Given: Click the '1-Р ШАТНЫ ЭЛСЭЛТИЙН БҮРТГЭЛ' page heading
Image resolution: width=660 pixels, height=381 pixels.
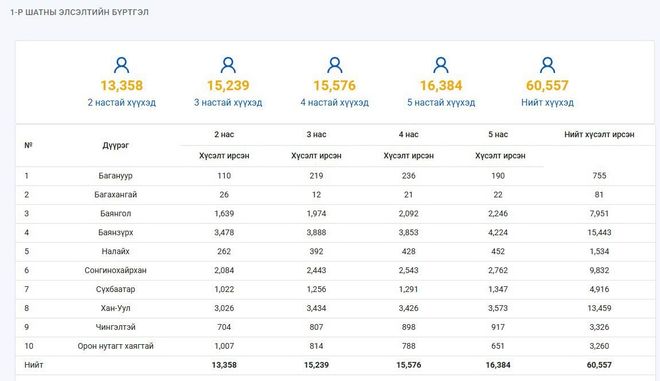Looking at the screenshot, I should [x=80, y=12].
